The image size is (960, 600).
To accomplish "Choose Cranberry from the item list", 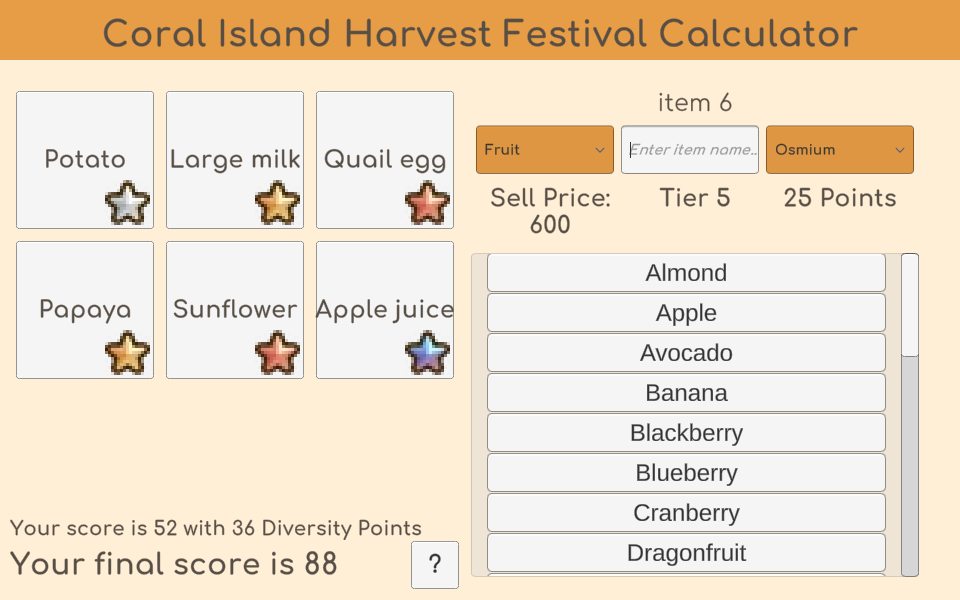I will 686,512.
